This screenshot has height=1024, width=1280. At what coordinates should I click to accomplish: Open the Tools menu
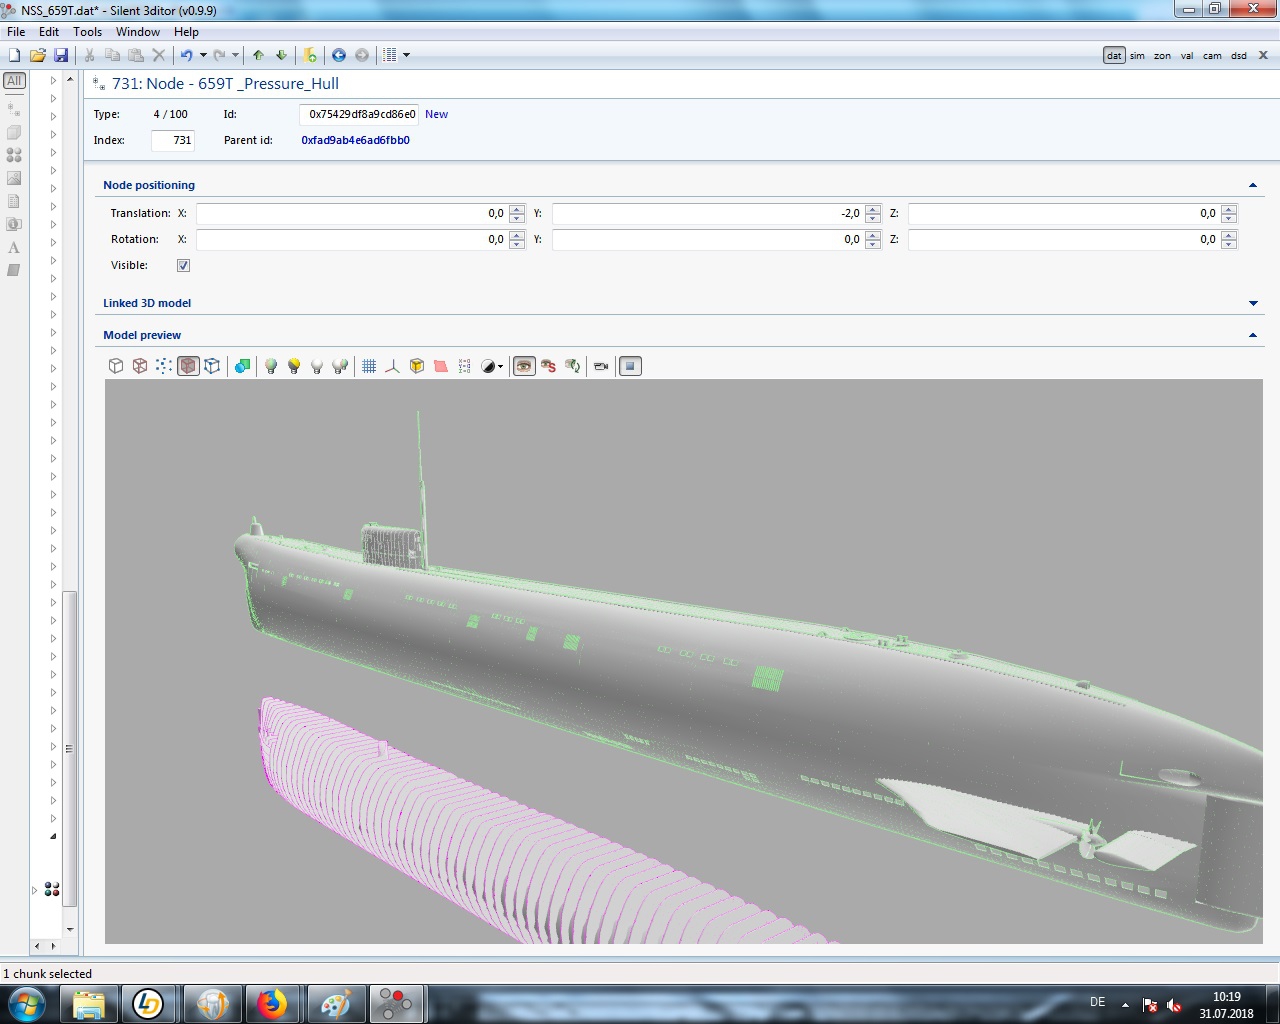click(87, 32)
